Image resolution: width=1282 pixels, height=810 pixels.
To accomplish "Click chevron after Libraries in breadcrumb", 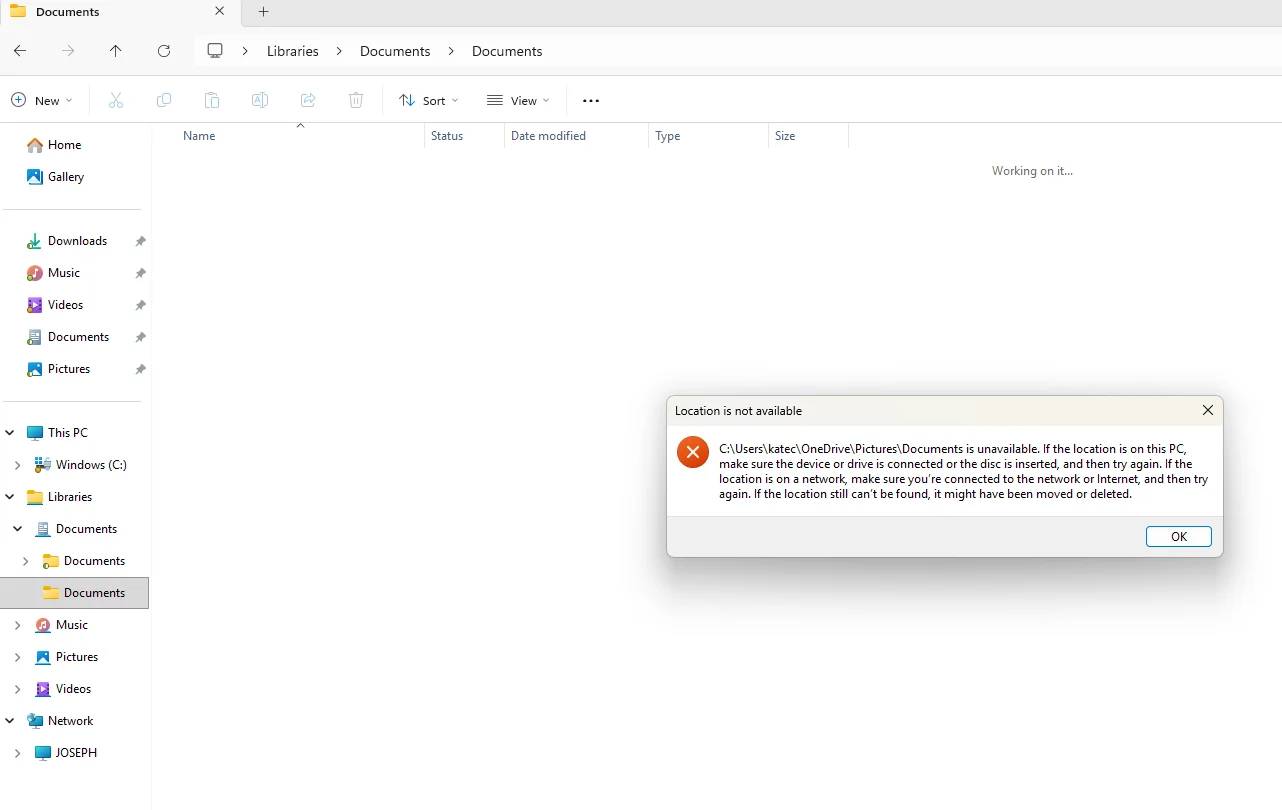I will 340,51.
